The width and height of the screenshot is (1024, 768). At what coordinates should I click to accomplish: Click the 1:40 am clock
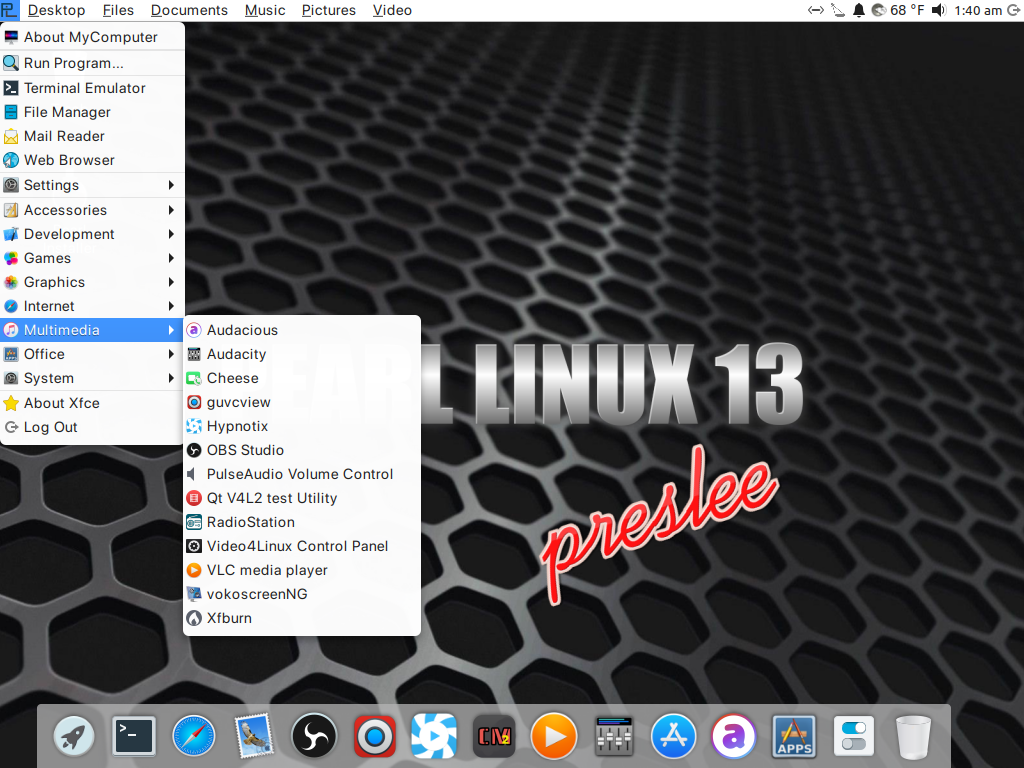(x=979, y=10)
